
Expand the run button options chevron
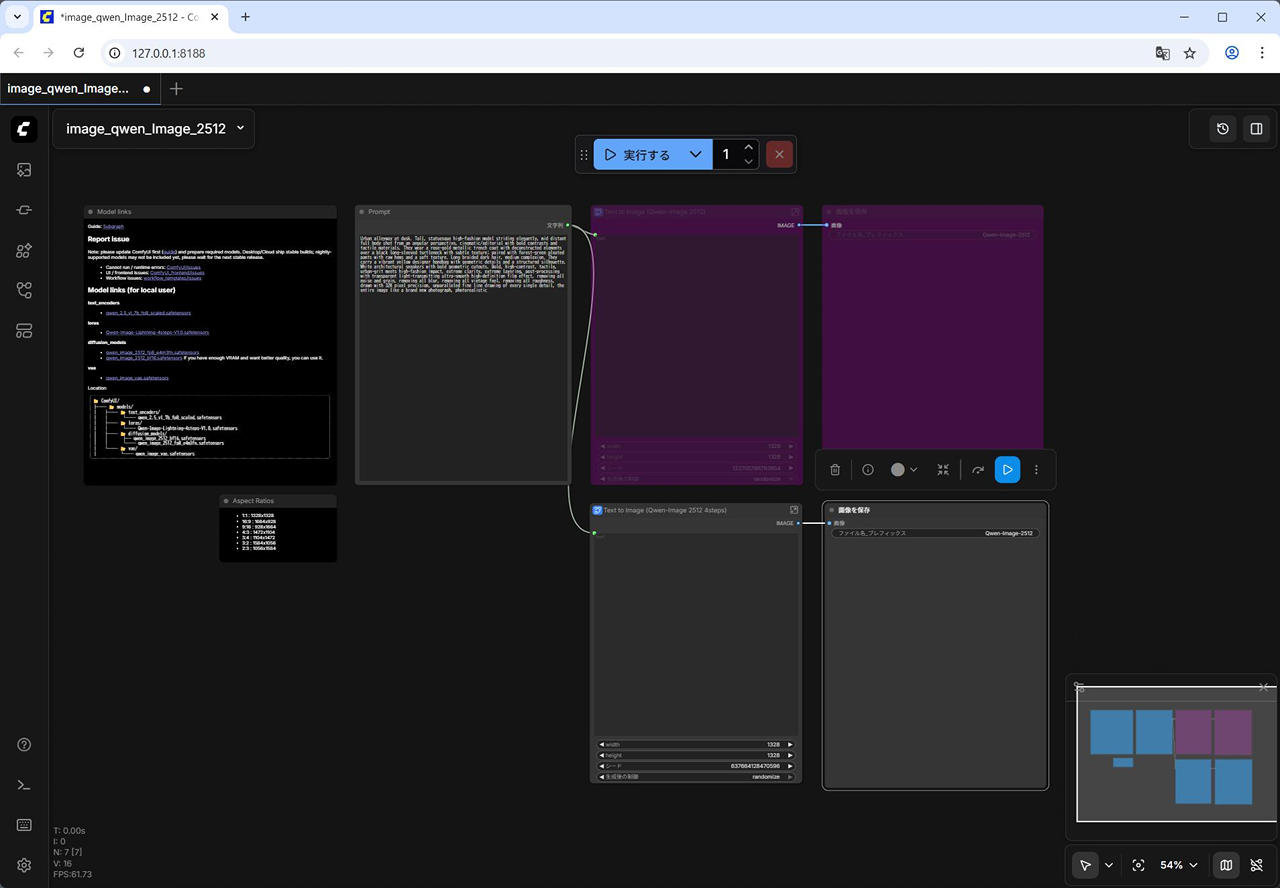(695, 155)
